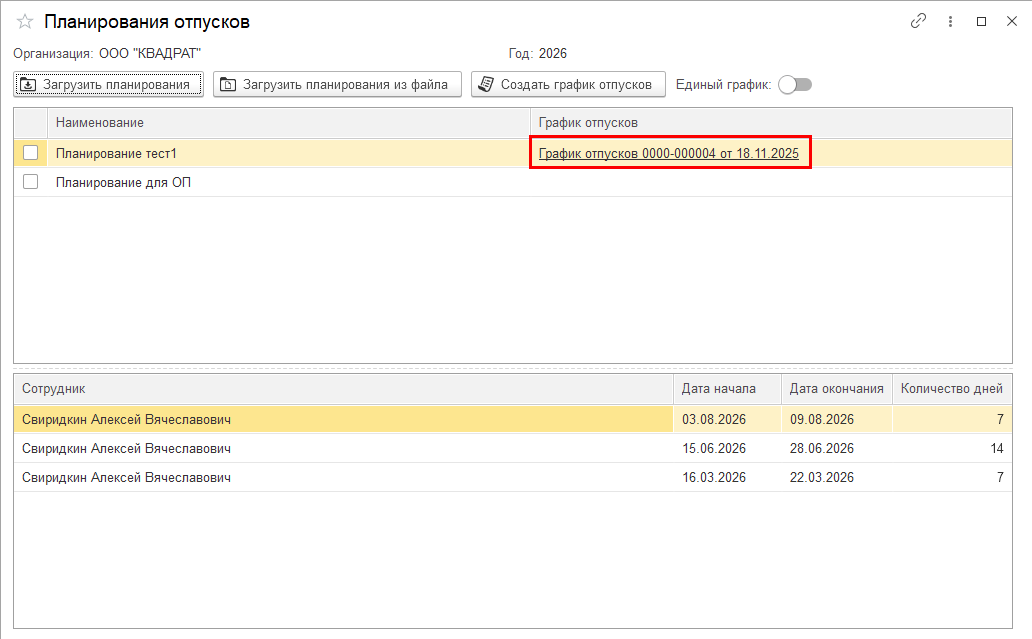Click Загрузить планирования из файла button
The height and width of the screenshot is (639, 1032).
pyautogui.click(x=337, y=85)
